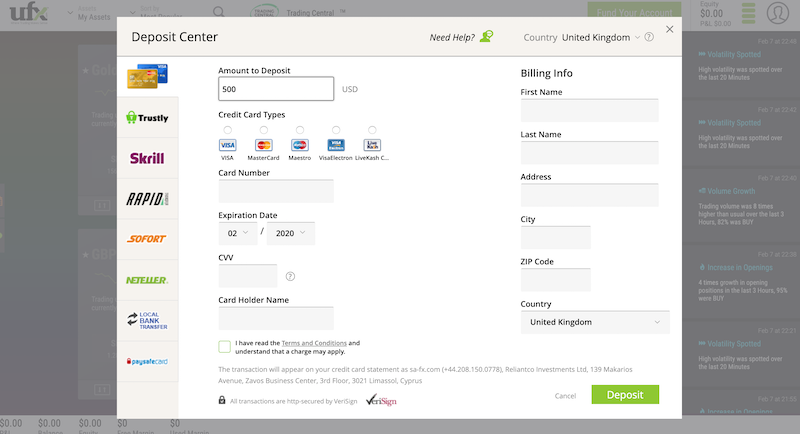800x434 pixels.
Task: Choose paysafecard payment method
Action: coord(147,362)
